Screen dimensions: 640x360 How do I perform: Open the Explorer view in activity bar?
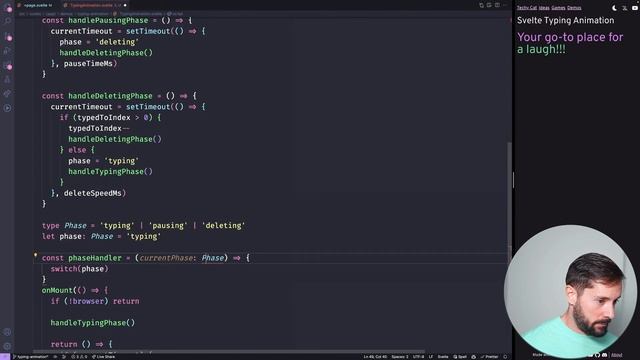pos(7,7)
